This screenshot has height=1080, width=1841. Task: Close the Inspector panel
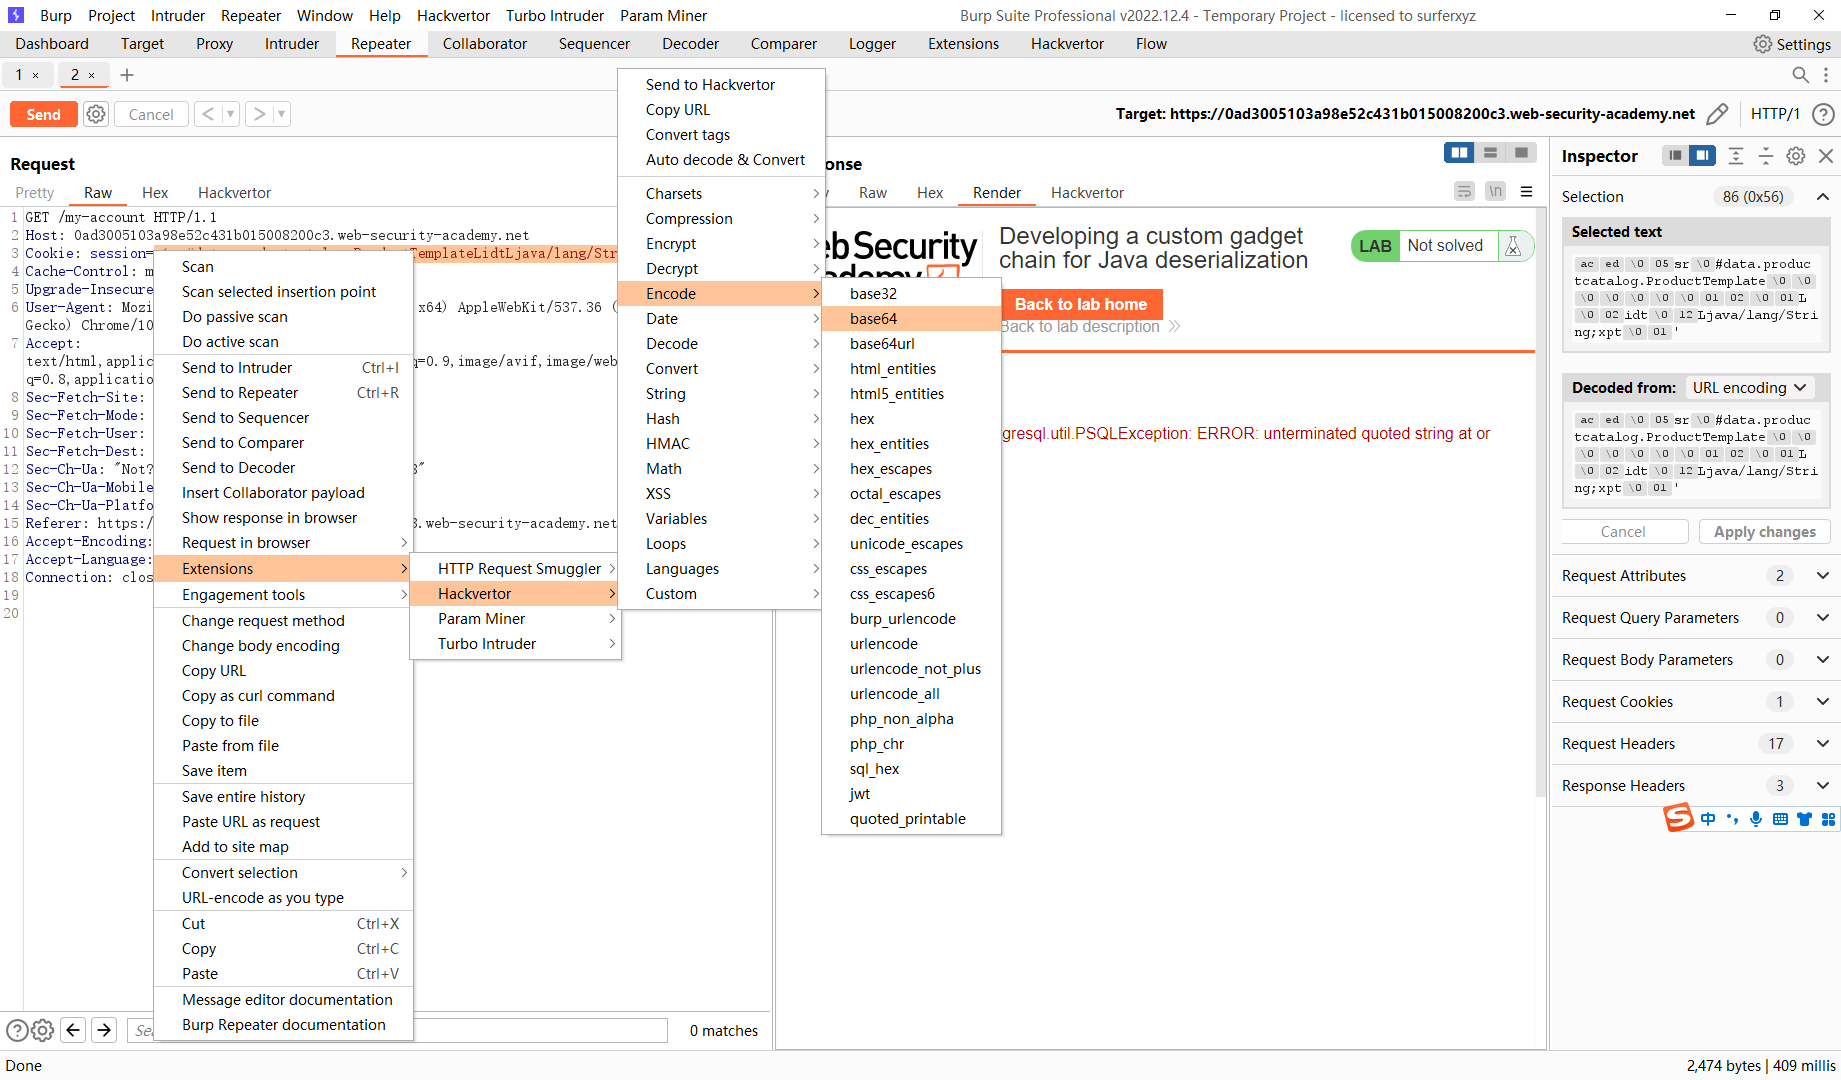tap(1826, 156)
